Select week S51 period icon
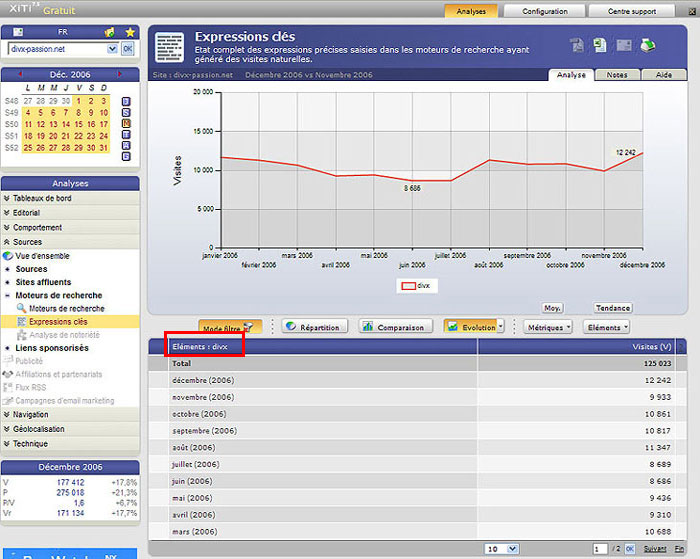 click(x=126, y=134)
